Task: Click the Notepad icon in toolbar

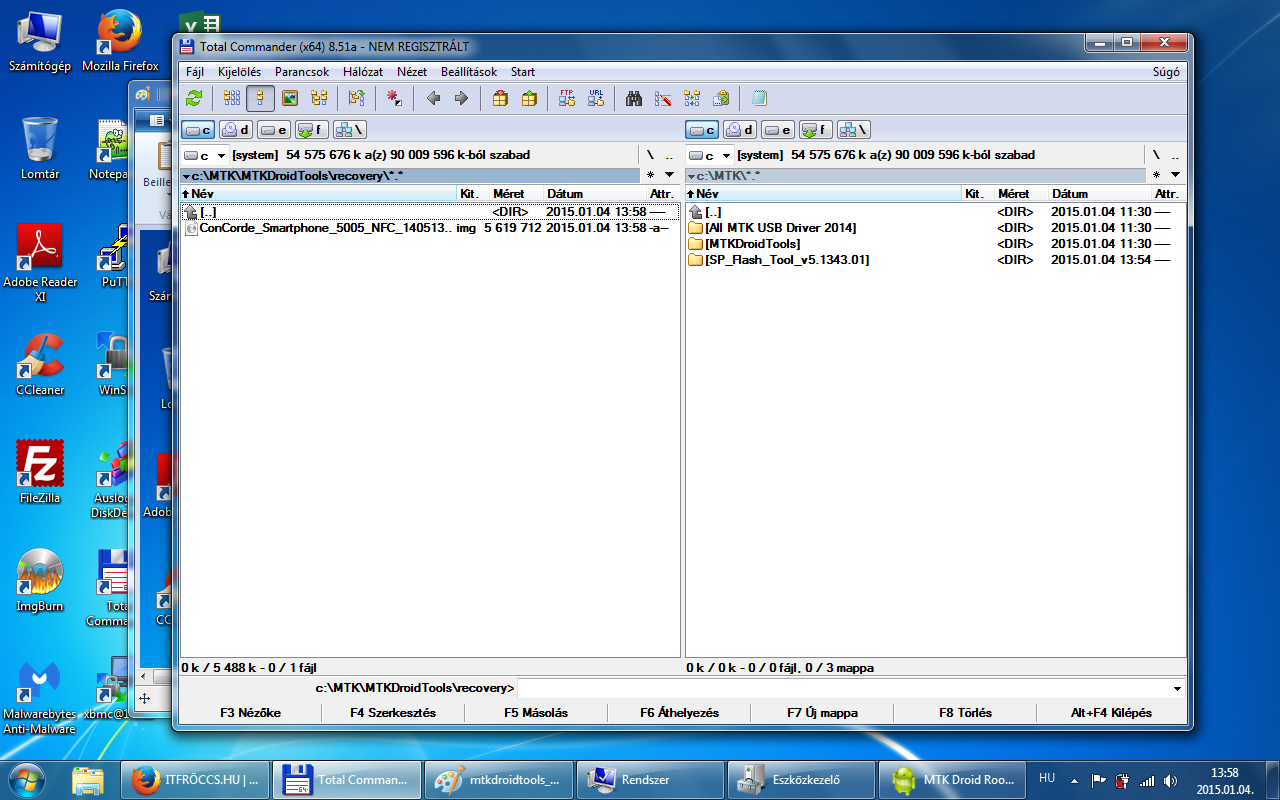Action: pos(759,98)
